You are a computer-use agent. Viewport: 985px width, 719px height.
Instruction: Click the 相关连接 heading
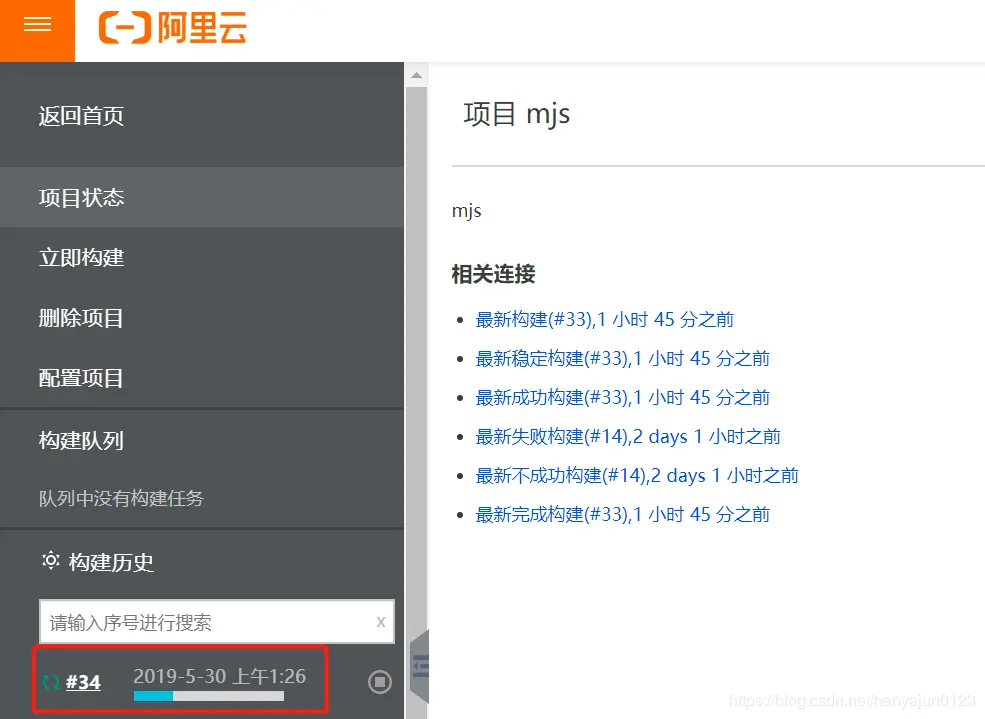[493, 274]
